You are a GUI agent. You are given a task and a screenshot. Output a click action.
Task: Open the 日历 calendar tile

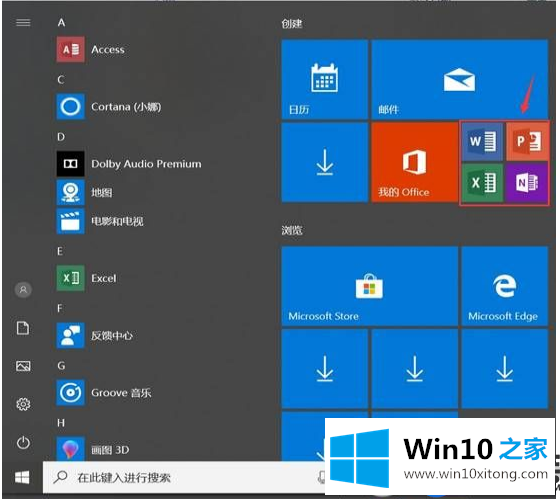click(324, 79)
